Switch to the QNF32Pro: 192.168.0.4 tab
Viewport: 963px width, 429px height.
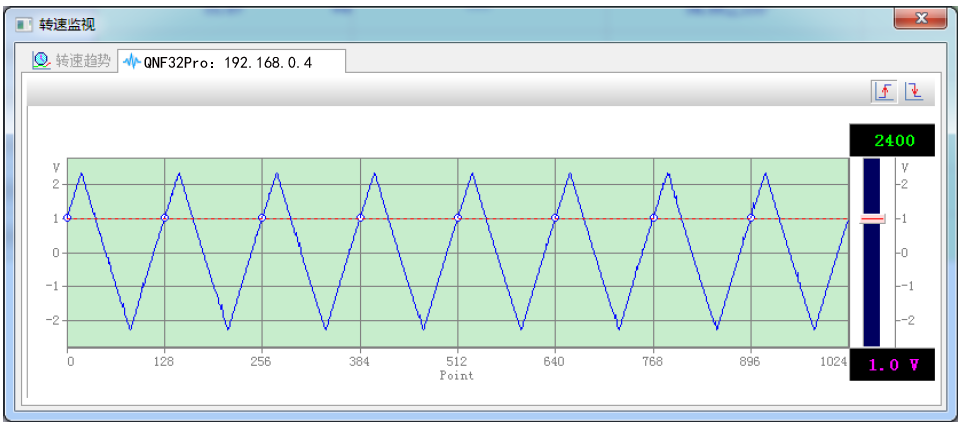pyautogui.click(x=228, y=62)
